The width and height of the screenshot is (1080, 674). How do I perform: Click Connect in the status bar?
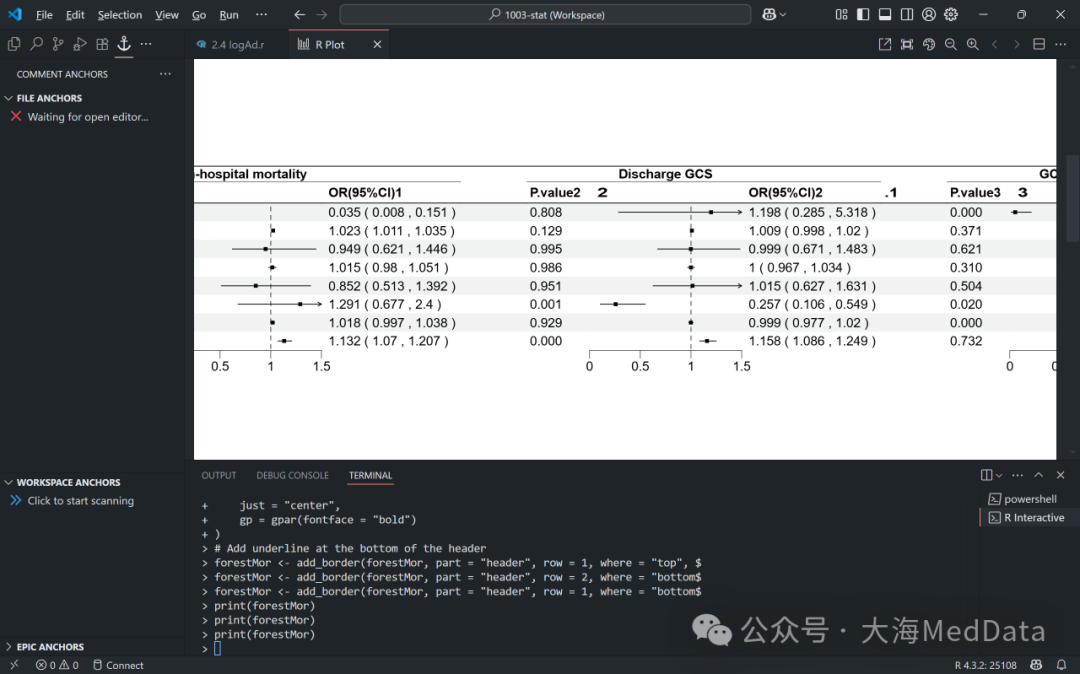(118, 664)
